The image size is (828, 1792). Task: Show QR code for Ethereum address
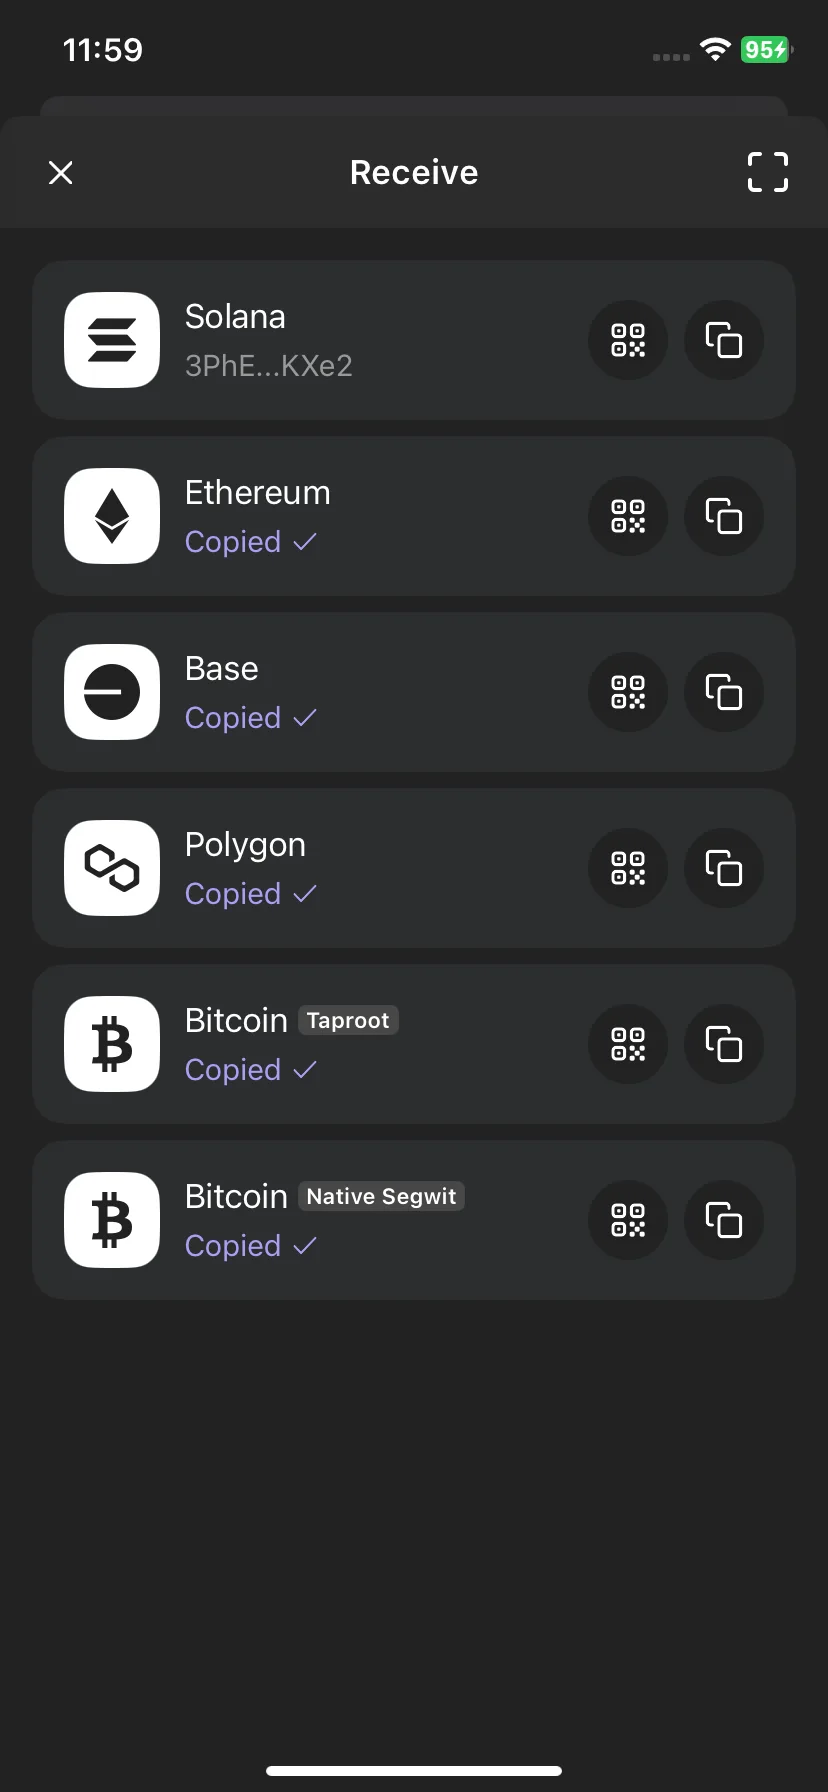coord(628,516)
